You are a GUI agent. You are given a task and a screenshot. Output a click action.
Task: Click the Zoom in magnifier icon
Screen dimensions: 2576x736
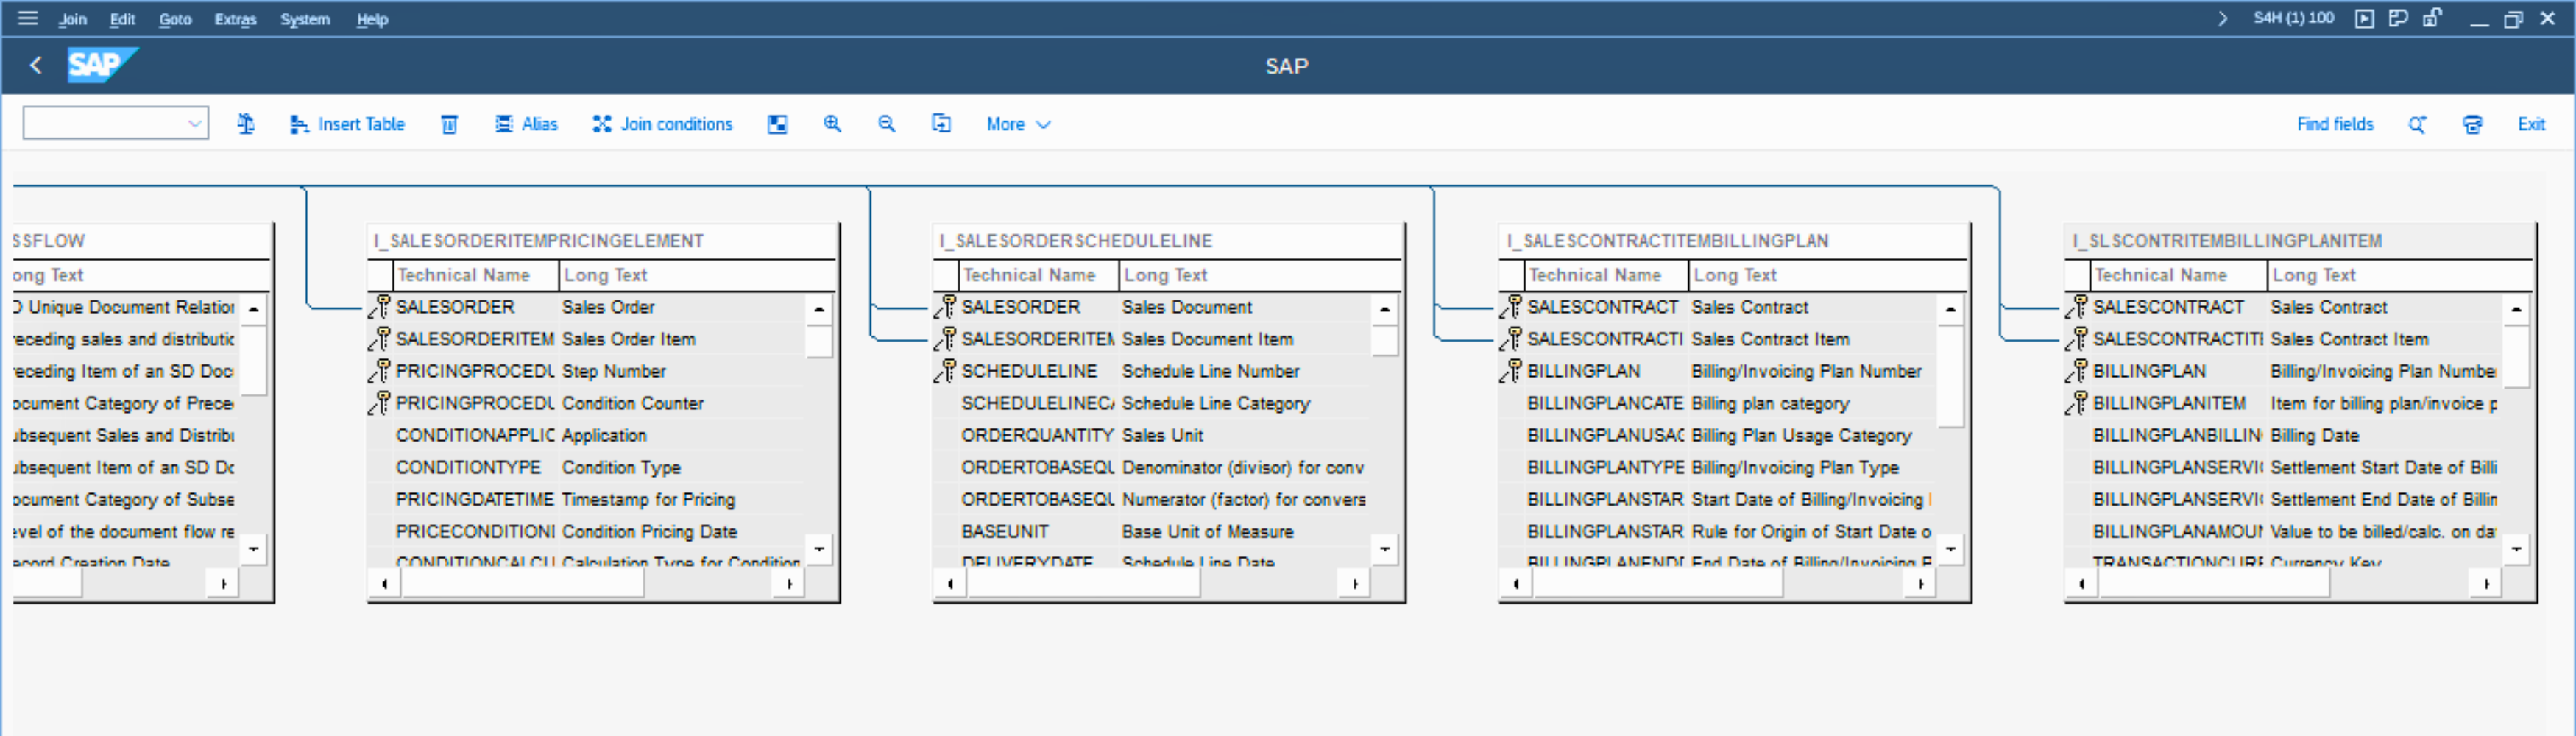point(832,124)
